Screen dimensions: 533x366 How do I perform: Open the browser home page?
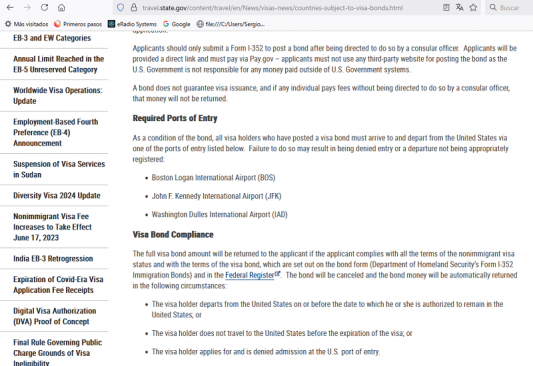point(61,7)
